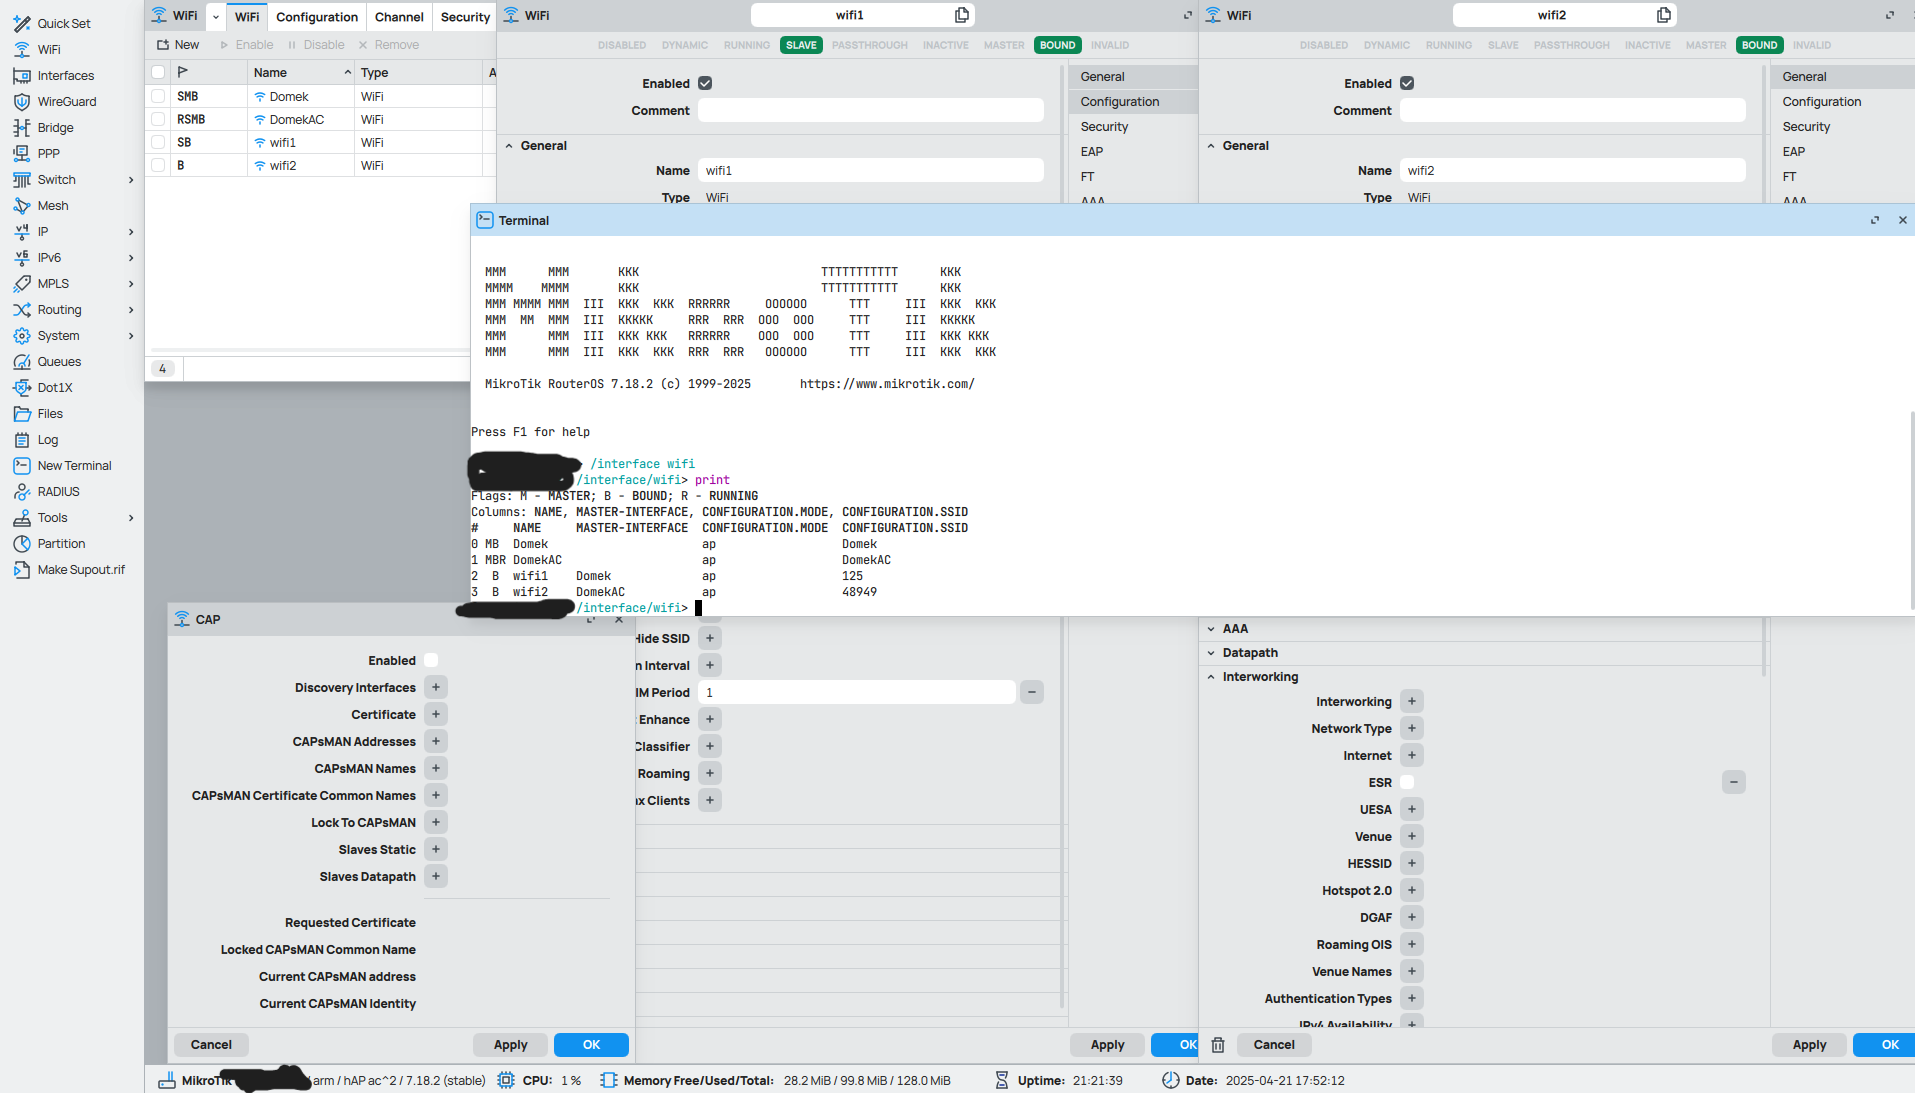
Task: Cancel the CAP dialog
Action: click(x=211, y=1045)
